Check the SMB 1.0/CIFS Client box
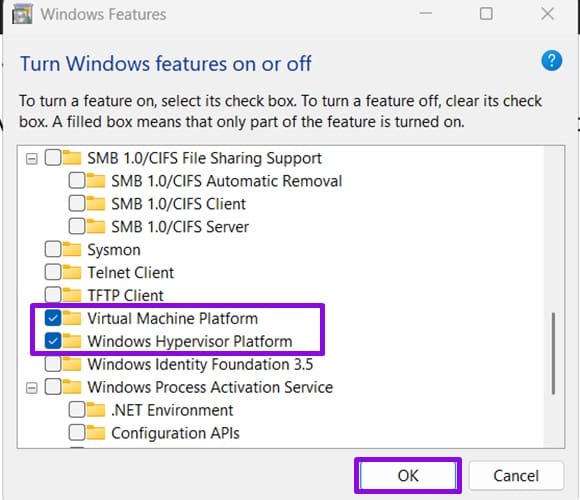 [77, 203]
